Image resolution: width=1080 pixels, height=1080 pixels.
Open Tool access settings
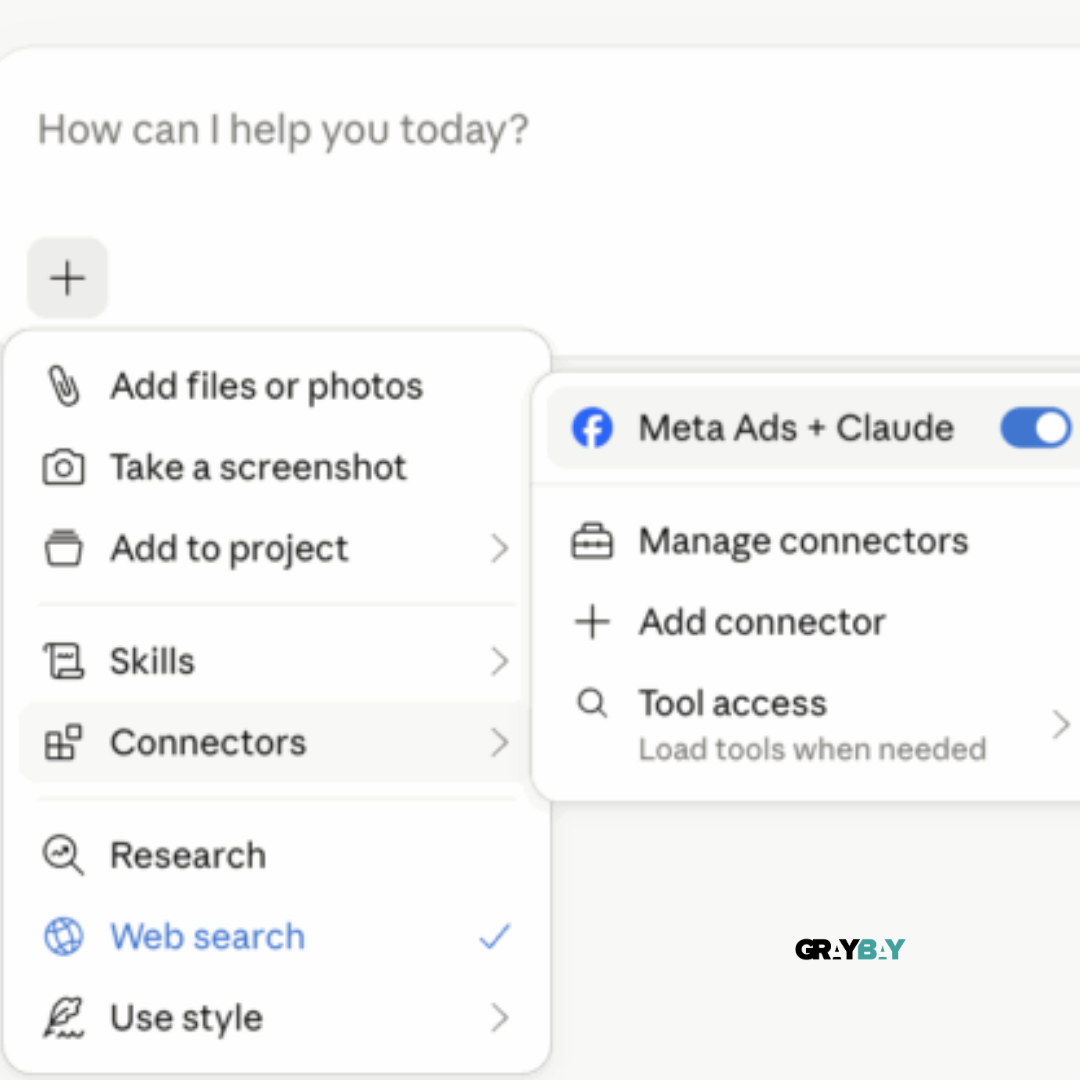(x=813, y=725)
